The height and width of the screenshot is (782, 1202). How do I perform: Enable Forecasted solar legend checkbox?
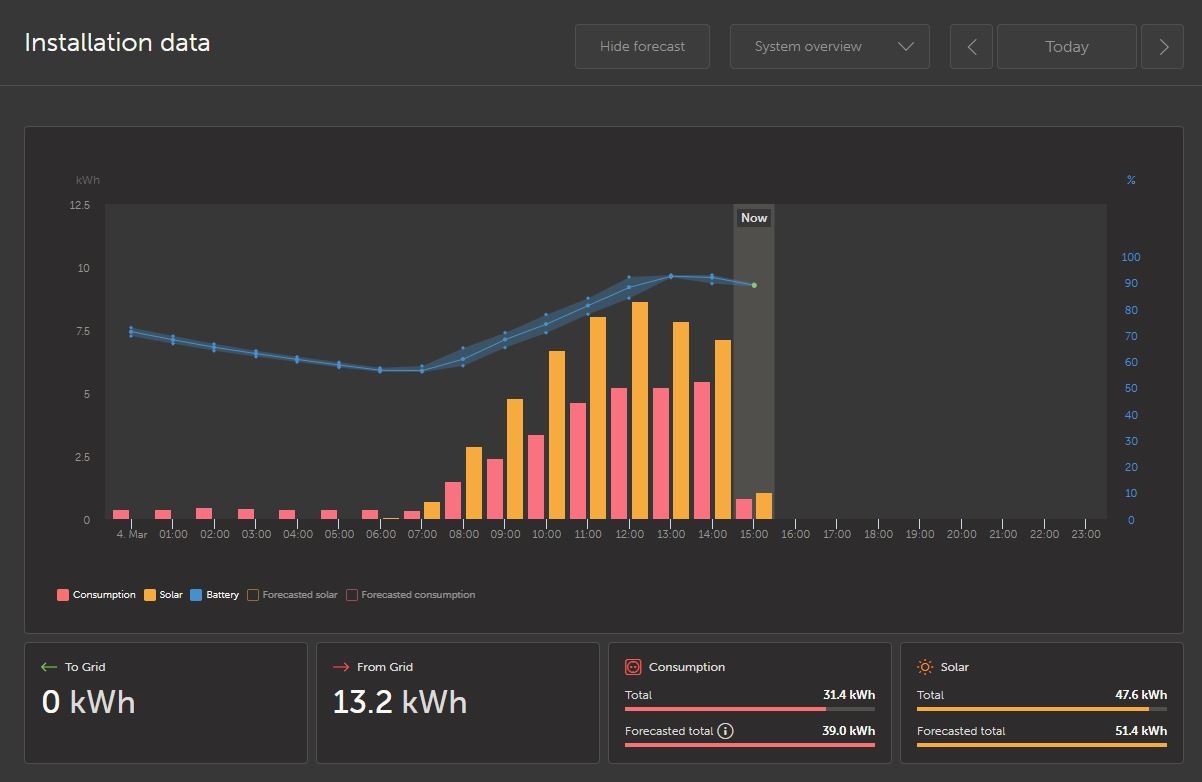253,595
